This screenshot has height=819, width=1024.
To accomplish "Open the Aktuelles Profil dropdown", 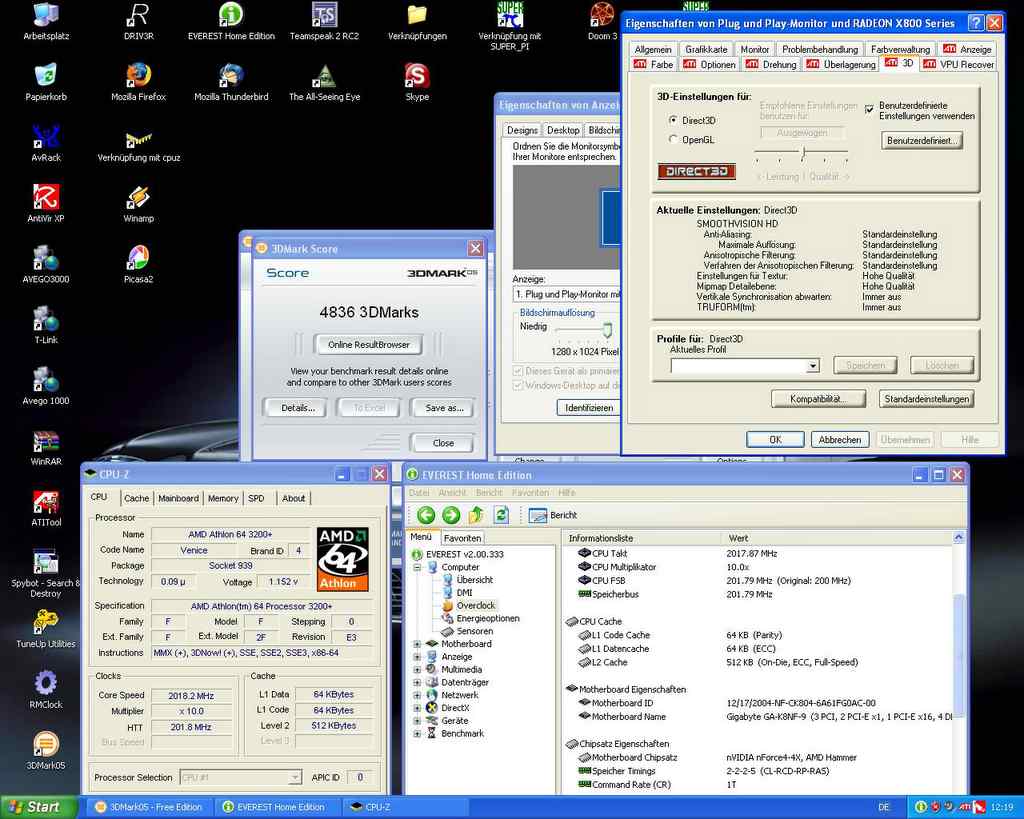I will click(812, 366).
